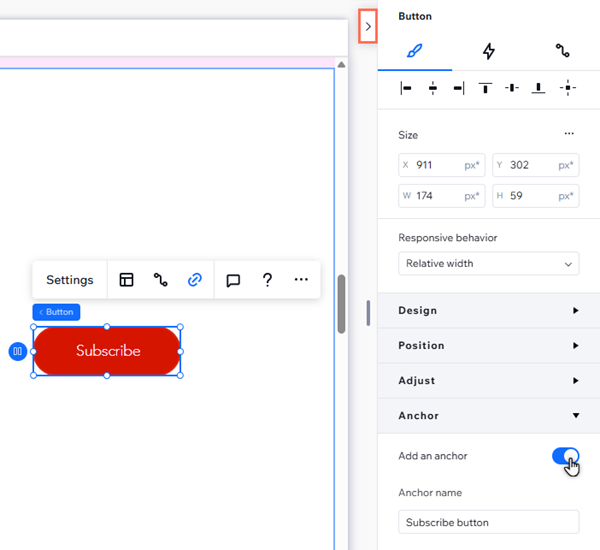Center button both ways icon

pyautogui.click(x=568, y=88)
